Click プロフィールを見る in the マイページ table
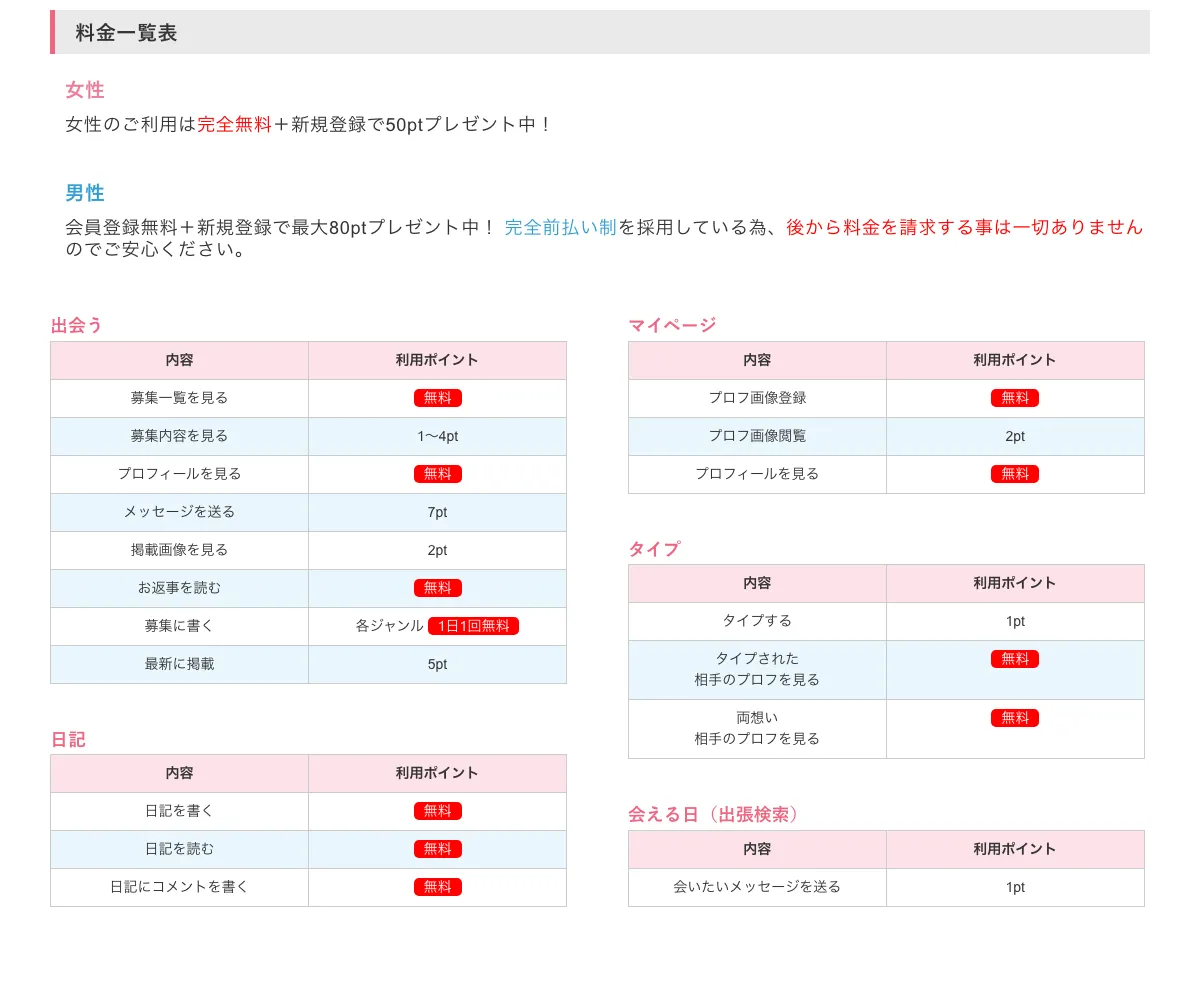This screenshot has height=1000, width=1200. point(757,474)
